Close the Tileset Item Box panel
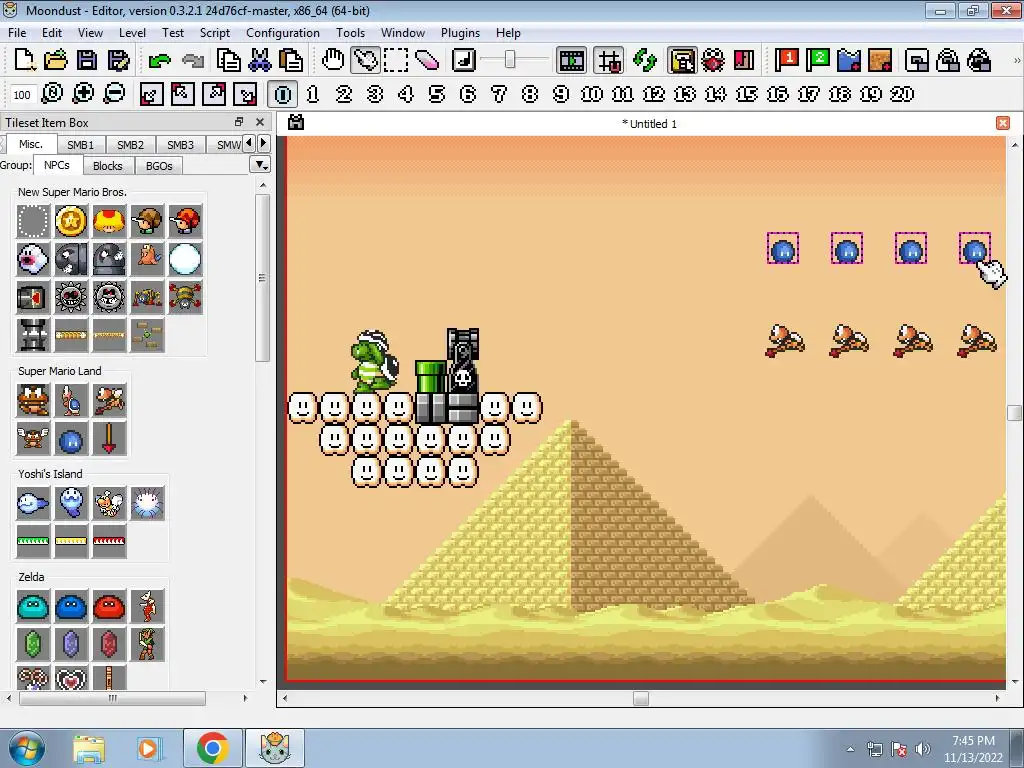1024x768 pixels. (260, 122)
